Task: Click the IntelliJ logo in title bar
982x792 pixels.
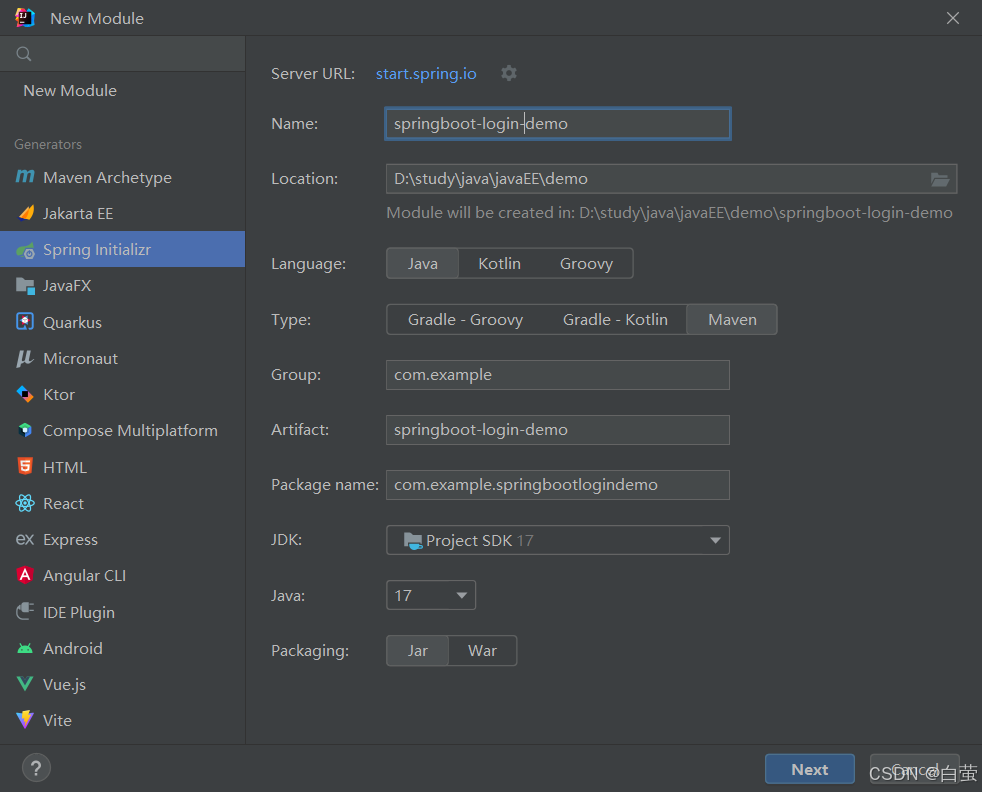Action: click(x=25, y=18)
